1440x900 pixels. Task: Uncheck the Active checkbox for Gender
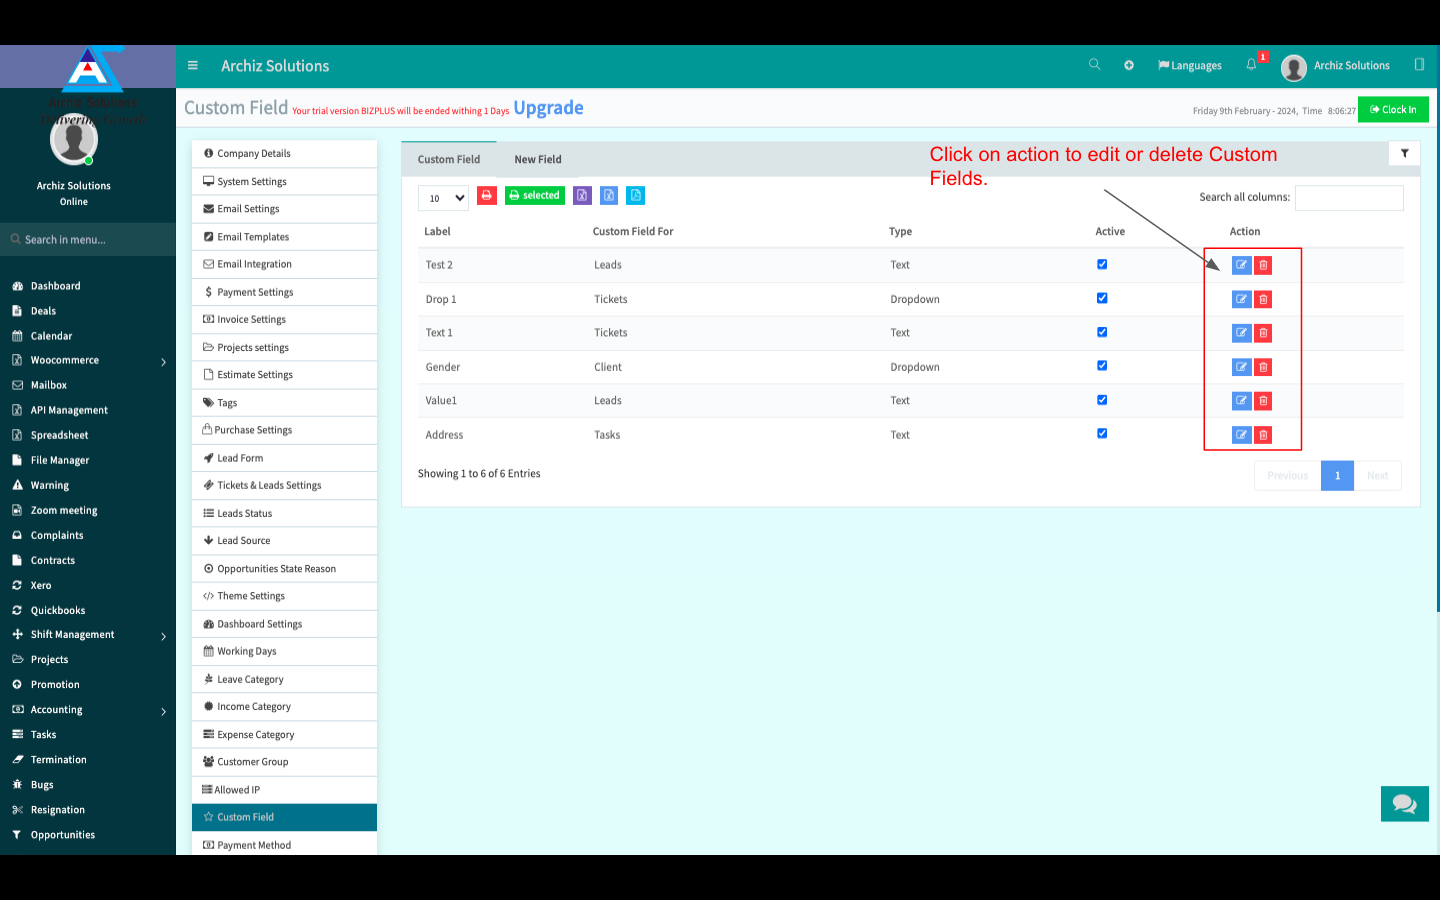click(x=1102, y=366)
